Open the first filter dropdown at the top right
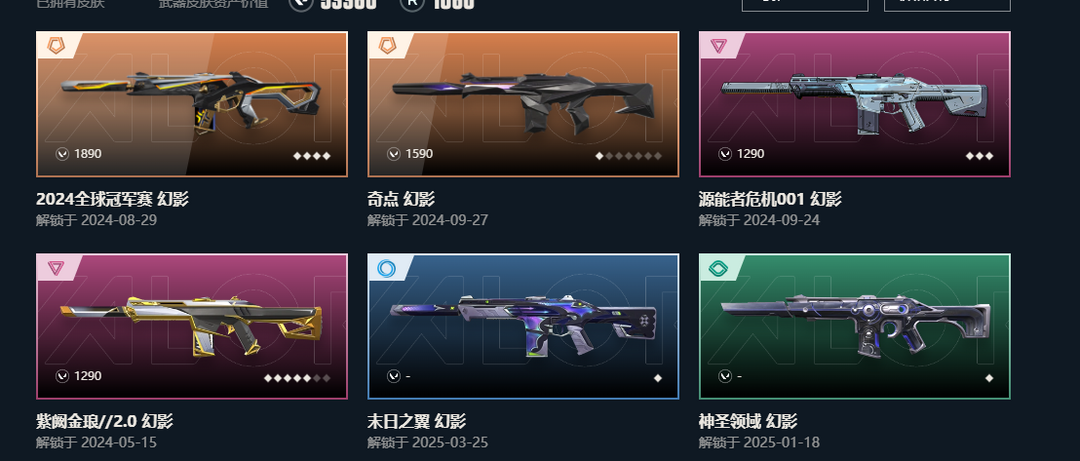This screenshot has height=461, width=1080. click(804, 4)
